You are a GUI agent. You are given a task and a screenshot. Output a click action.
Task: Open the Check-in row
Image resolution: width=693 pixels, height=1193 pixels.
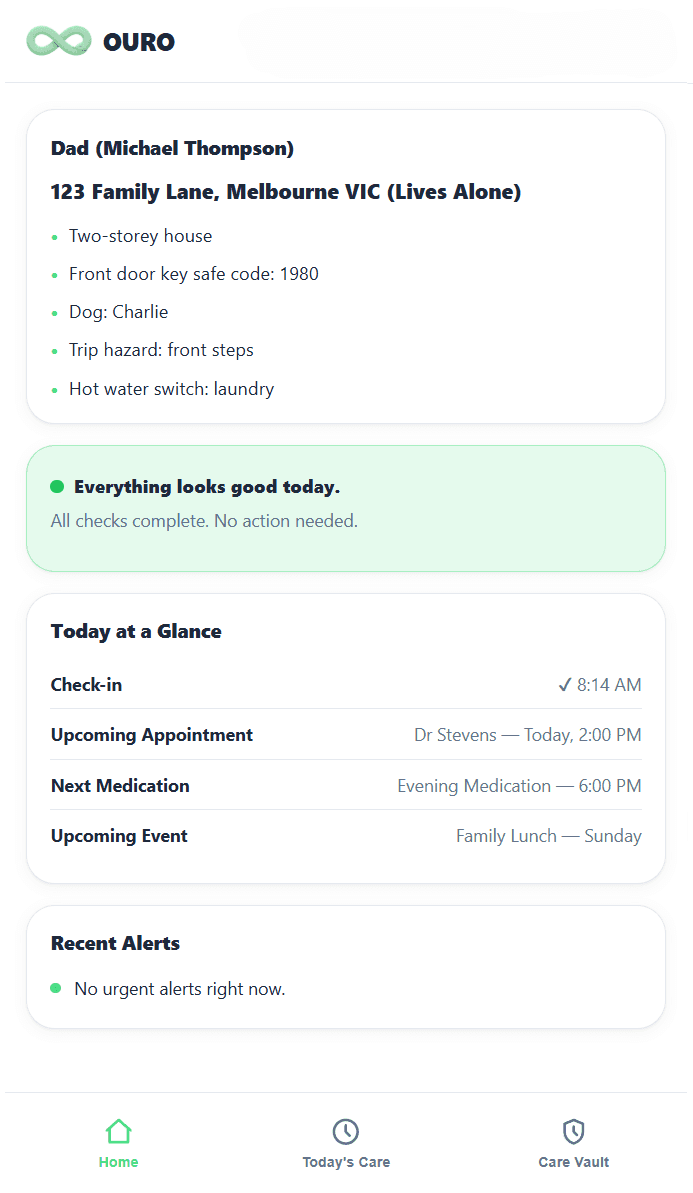click(x=346, y=685)
